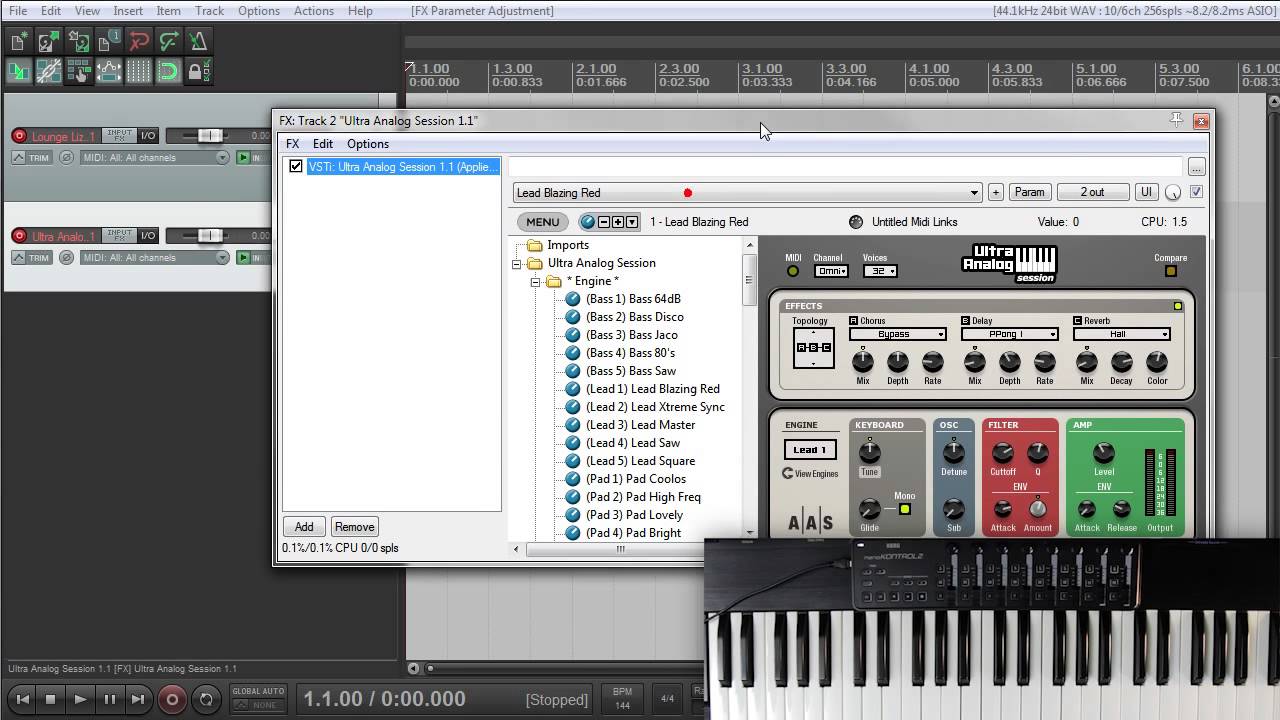Click the Add FX button
The image size is (1280, 720).
(x=304, y=527)
